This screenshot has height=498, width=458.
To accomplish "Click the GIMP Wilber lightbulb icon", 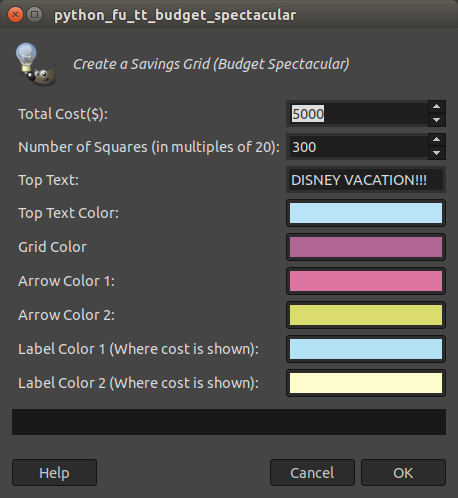I will (x=36, y=64).
